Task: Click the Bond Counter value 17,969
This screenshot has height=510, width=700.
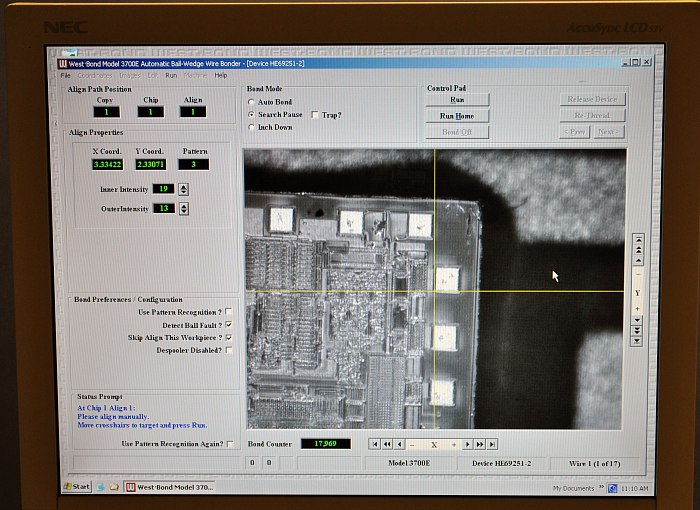Action: (325, 443)
